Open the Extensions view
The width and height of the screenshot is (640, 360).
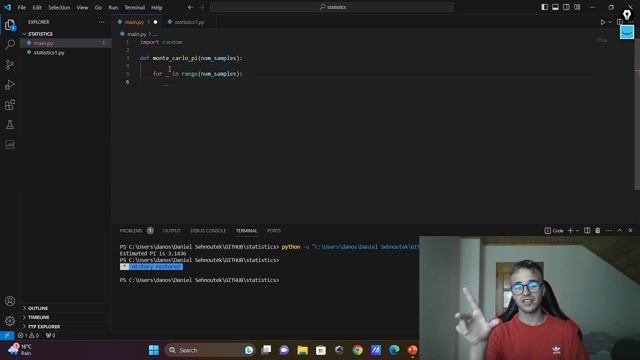tap(10, 105)
